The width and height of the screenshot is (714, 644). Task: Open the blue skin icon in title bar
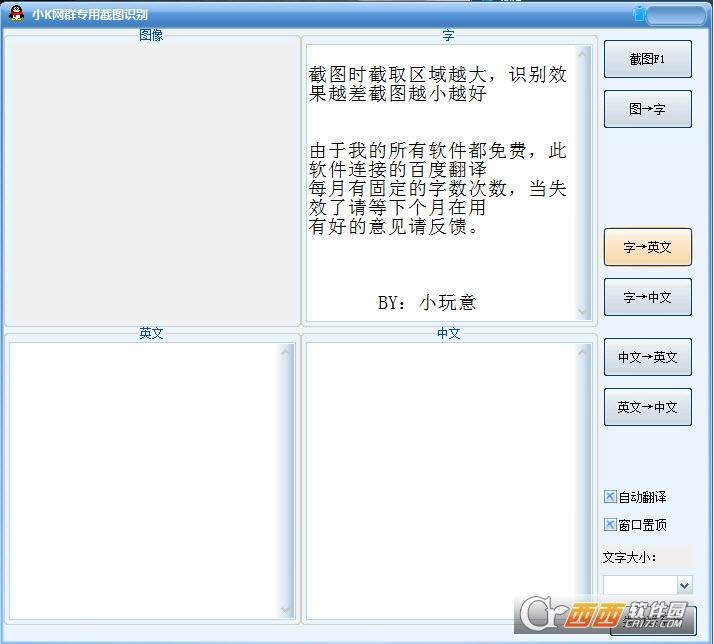639,14
